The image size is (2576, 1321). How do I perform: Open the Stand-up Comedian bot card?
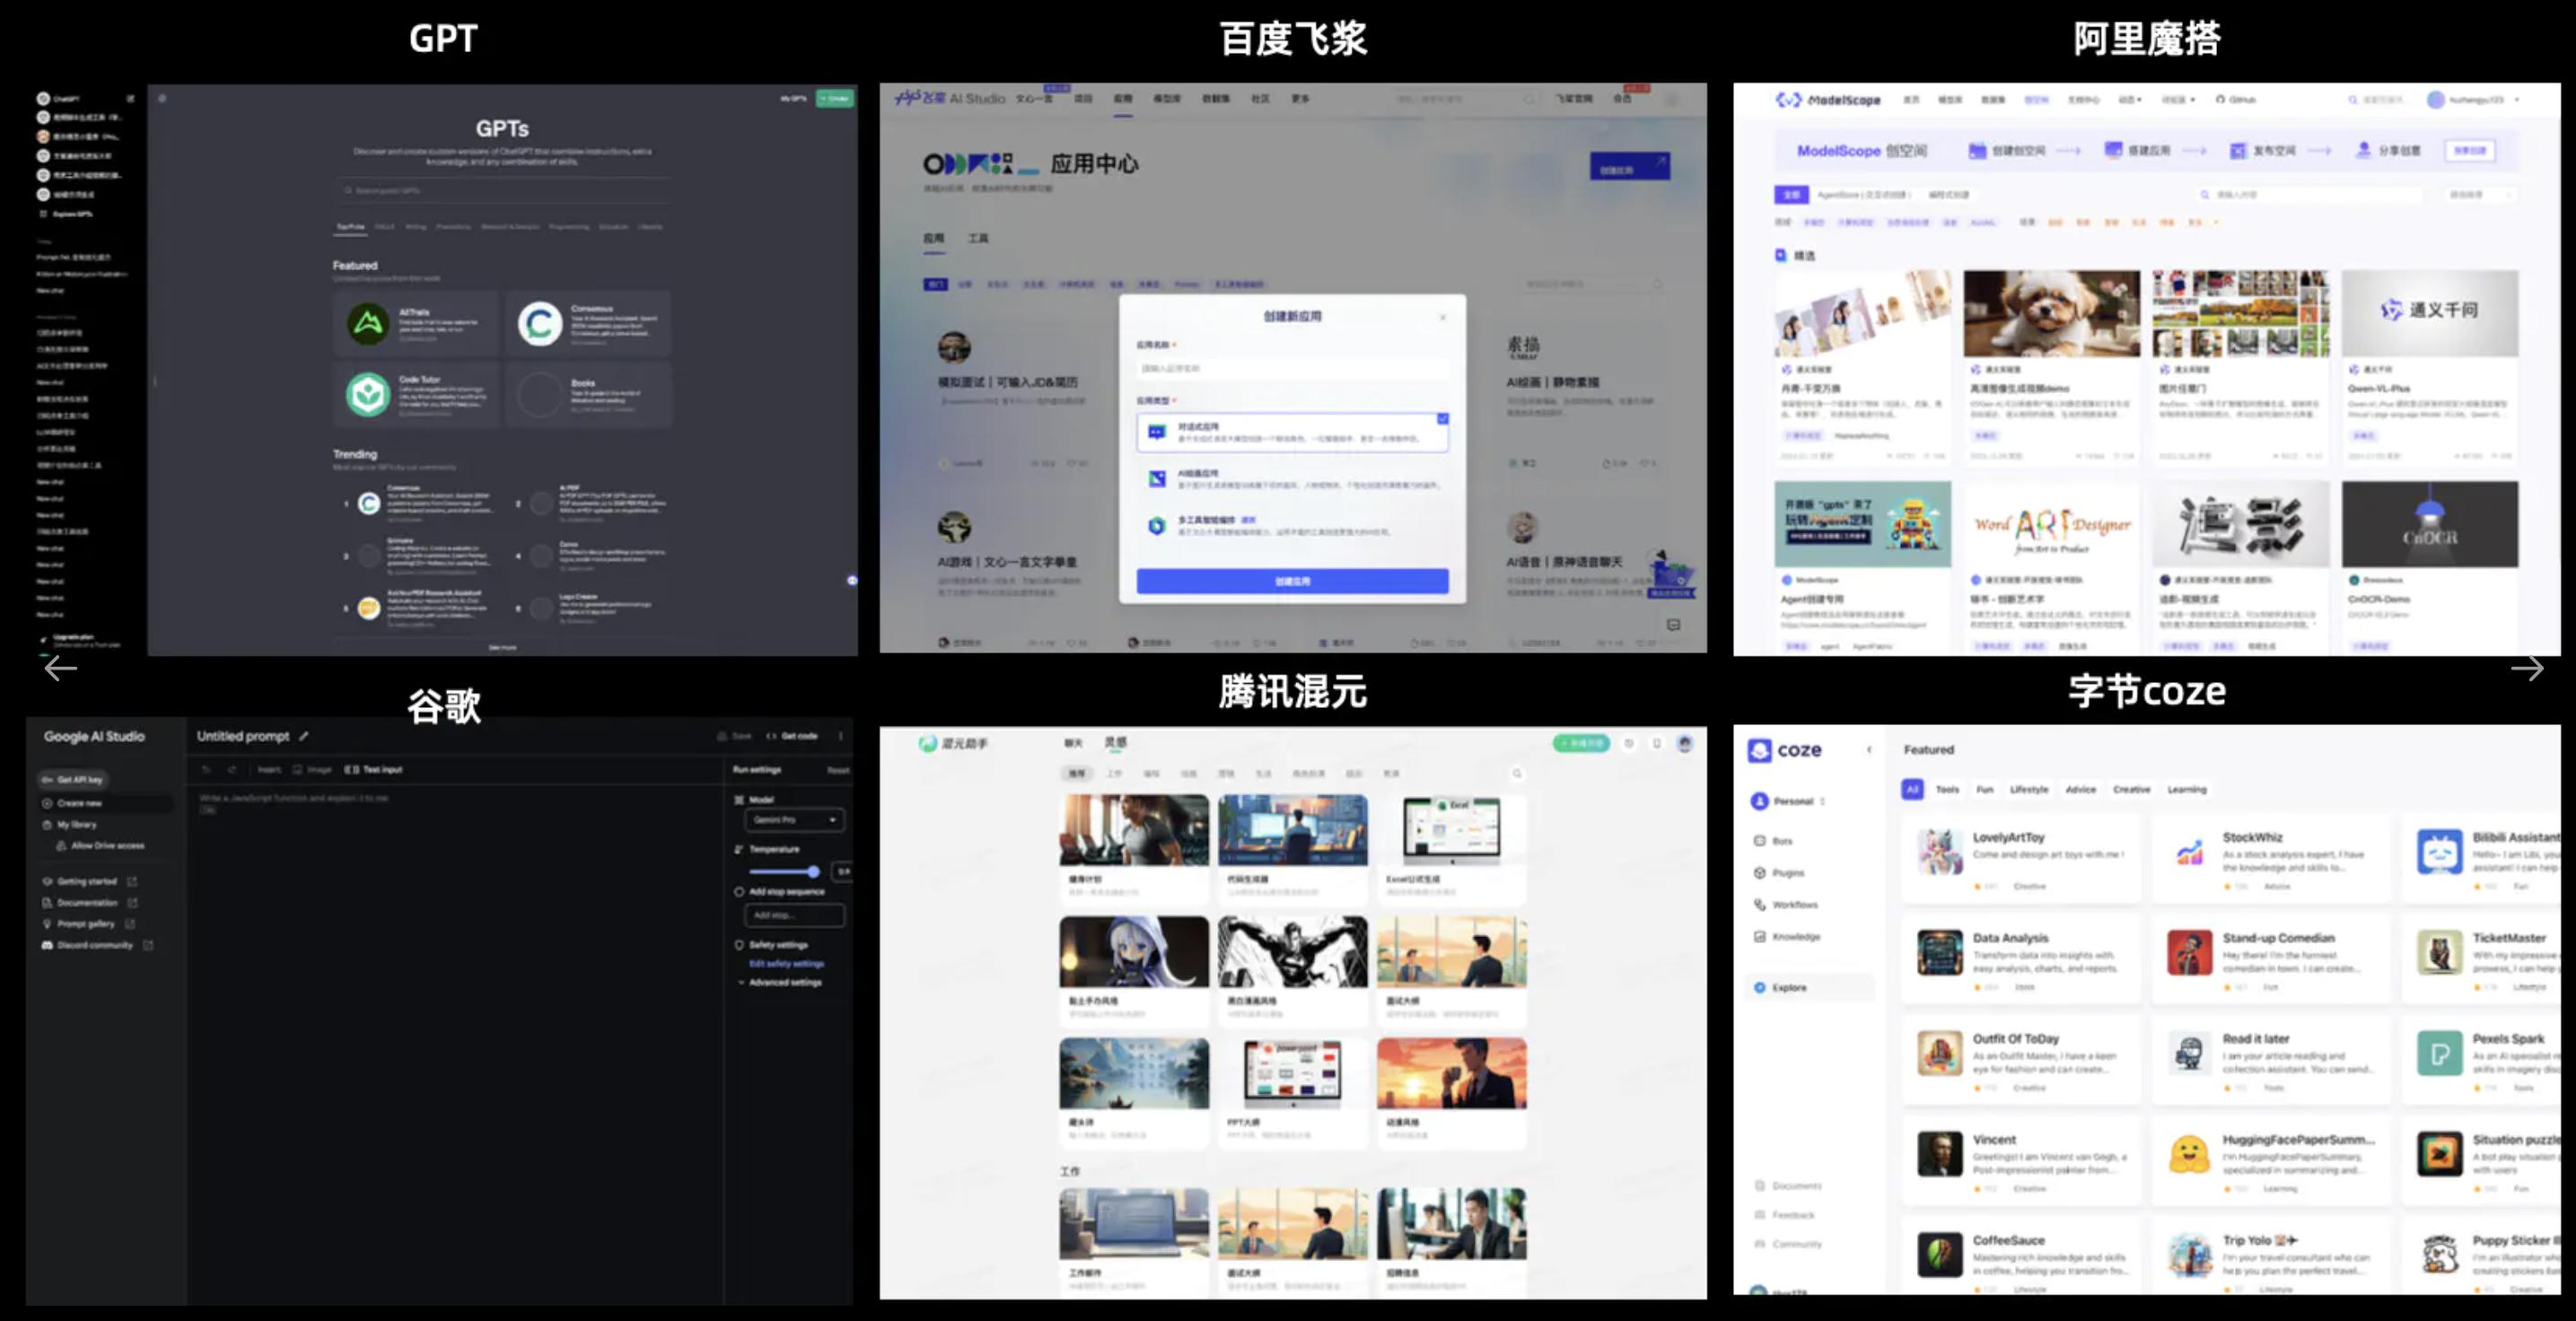click(2270, 958)
